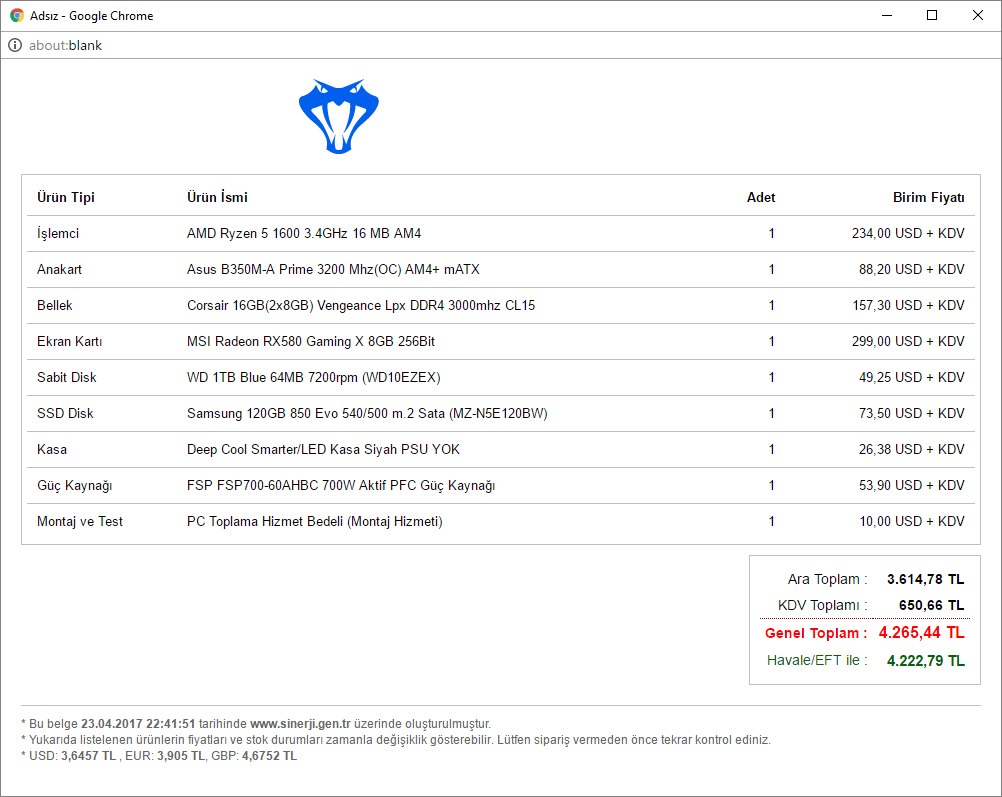Click the 88,20 USD + KDV price
1002x797 pixels.
click(911, 269)
